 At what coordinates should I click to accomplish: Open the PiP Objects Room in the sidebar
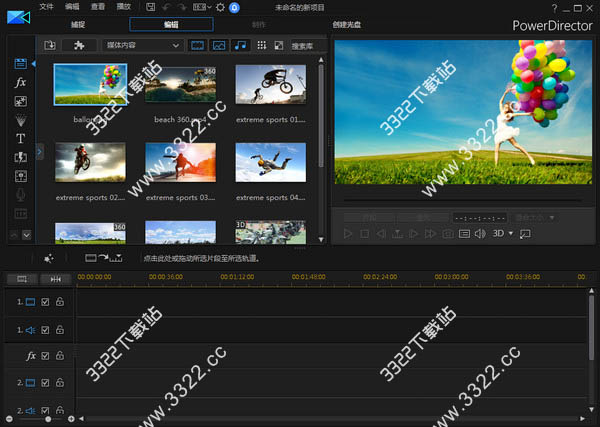20,101
